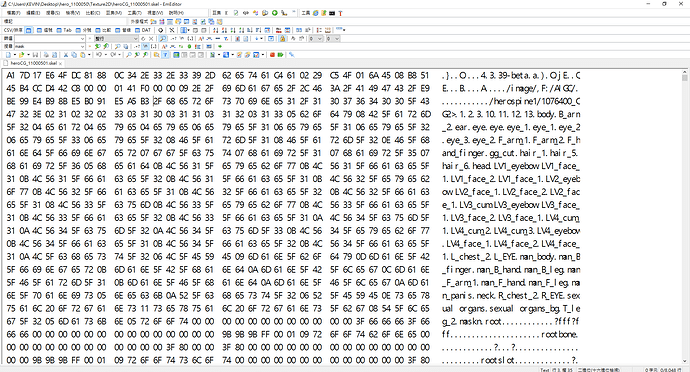Click first plugin icon after 外掛程式 label
Image resolution: width=690 pixels, height=372 pixels.
click(x=153, y=21)
